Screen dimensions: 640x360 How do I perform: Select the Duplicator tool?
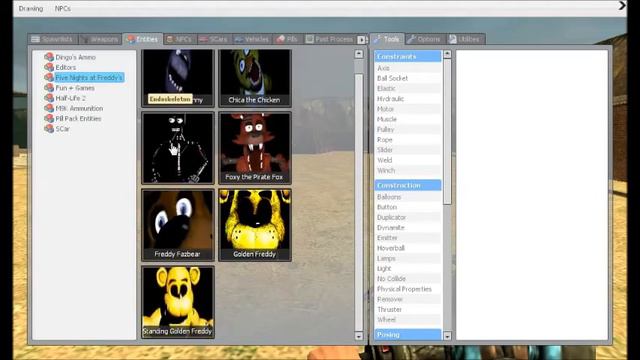click(x=408, y=217)
